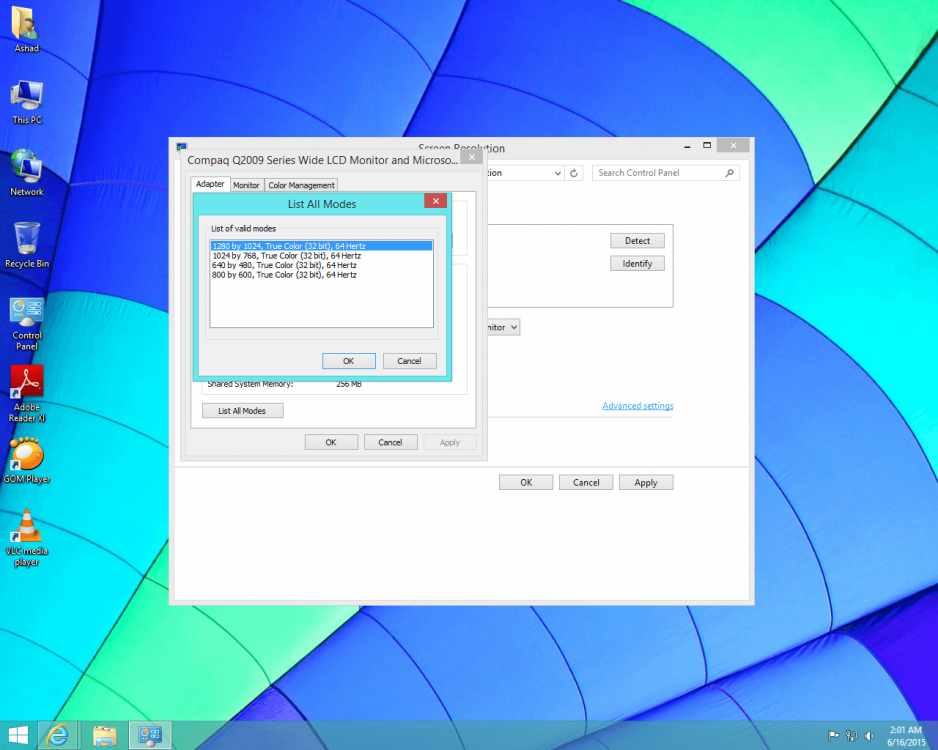The image size is (938, 750).
Task: Click Cancel in adapter properties dialog
Action: (x=391, y=443)
